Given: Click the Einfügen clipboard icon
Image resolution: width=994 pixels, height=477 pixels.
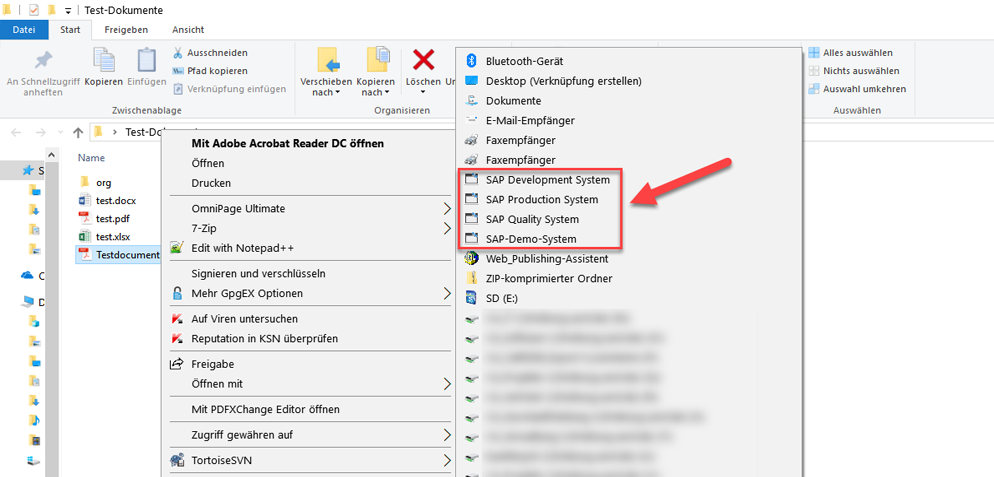Looking at the screenshot, I should (x=146, y=60).
